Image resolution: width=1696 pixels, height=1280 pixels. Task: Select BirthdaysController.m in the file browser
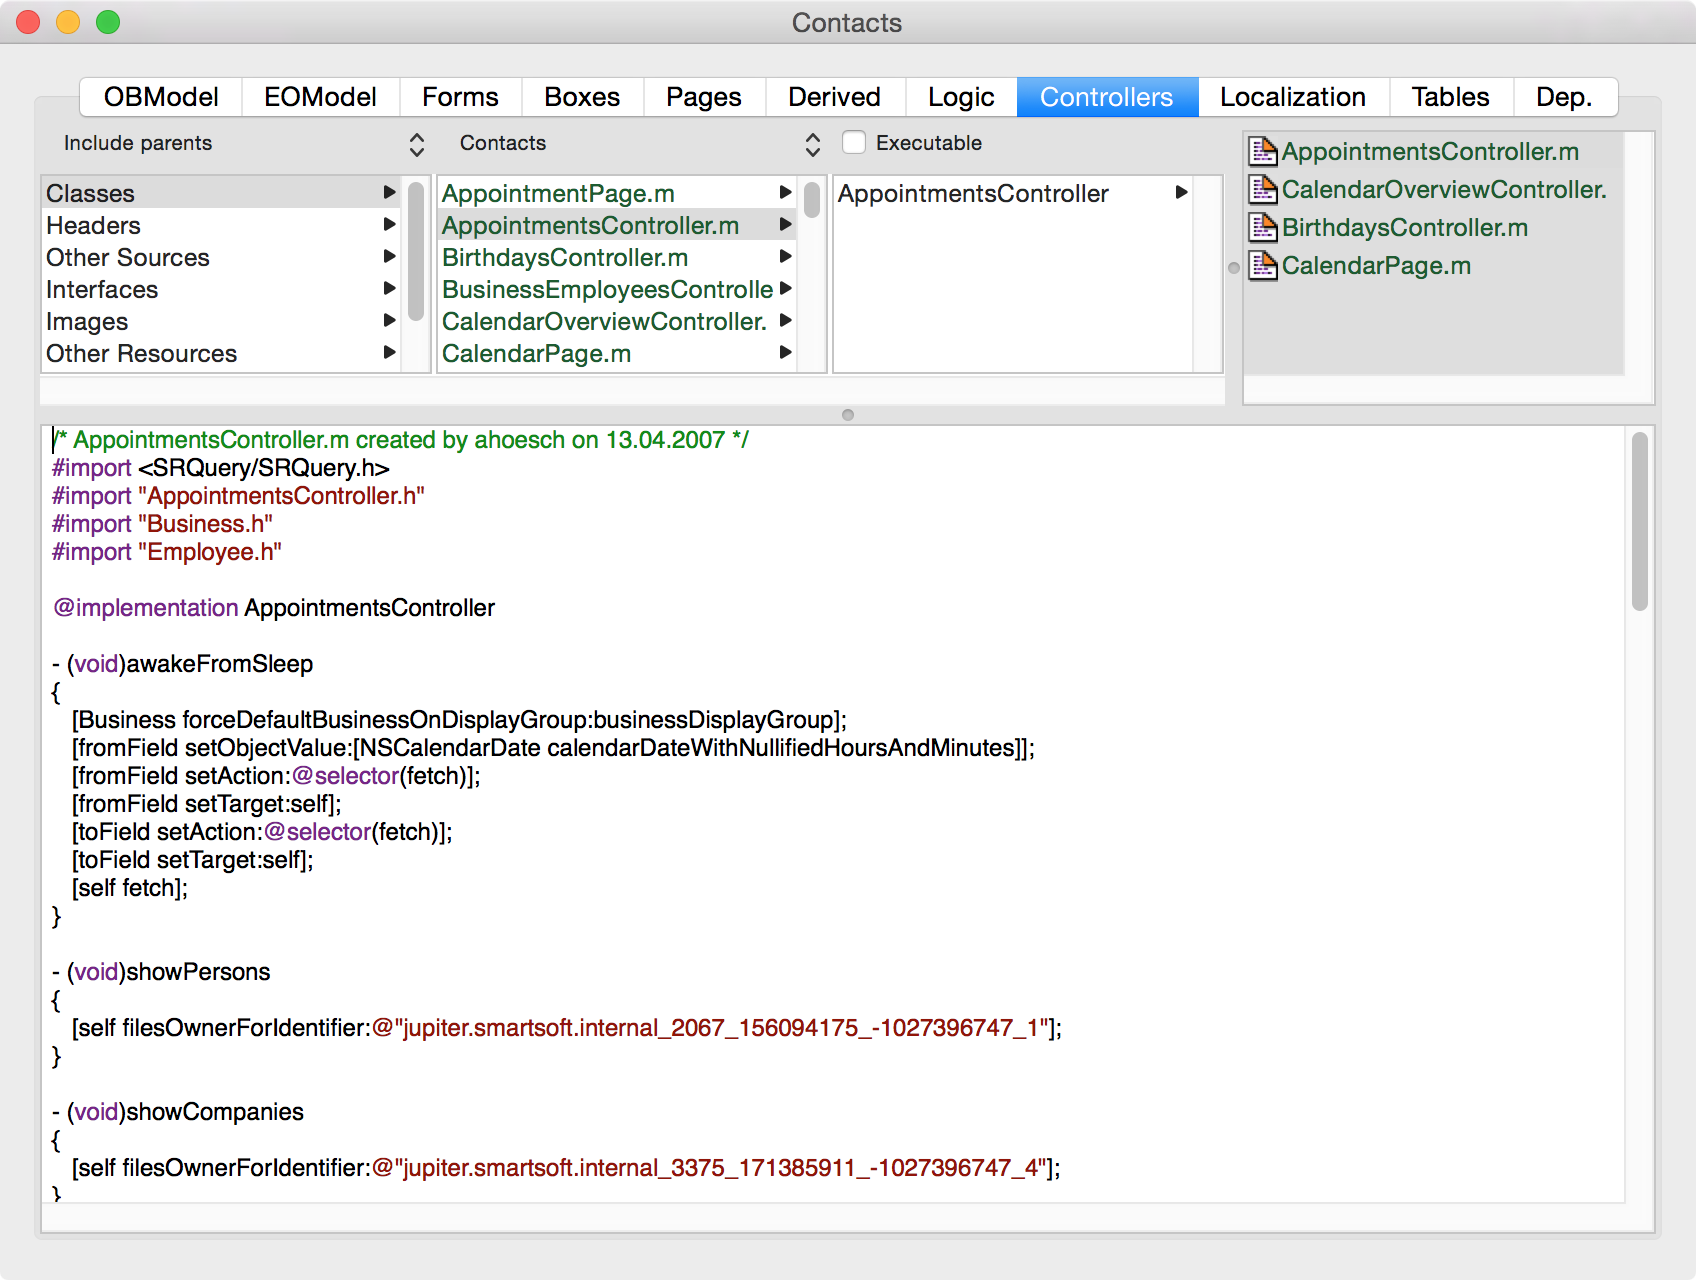[565, 257]
